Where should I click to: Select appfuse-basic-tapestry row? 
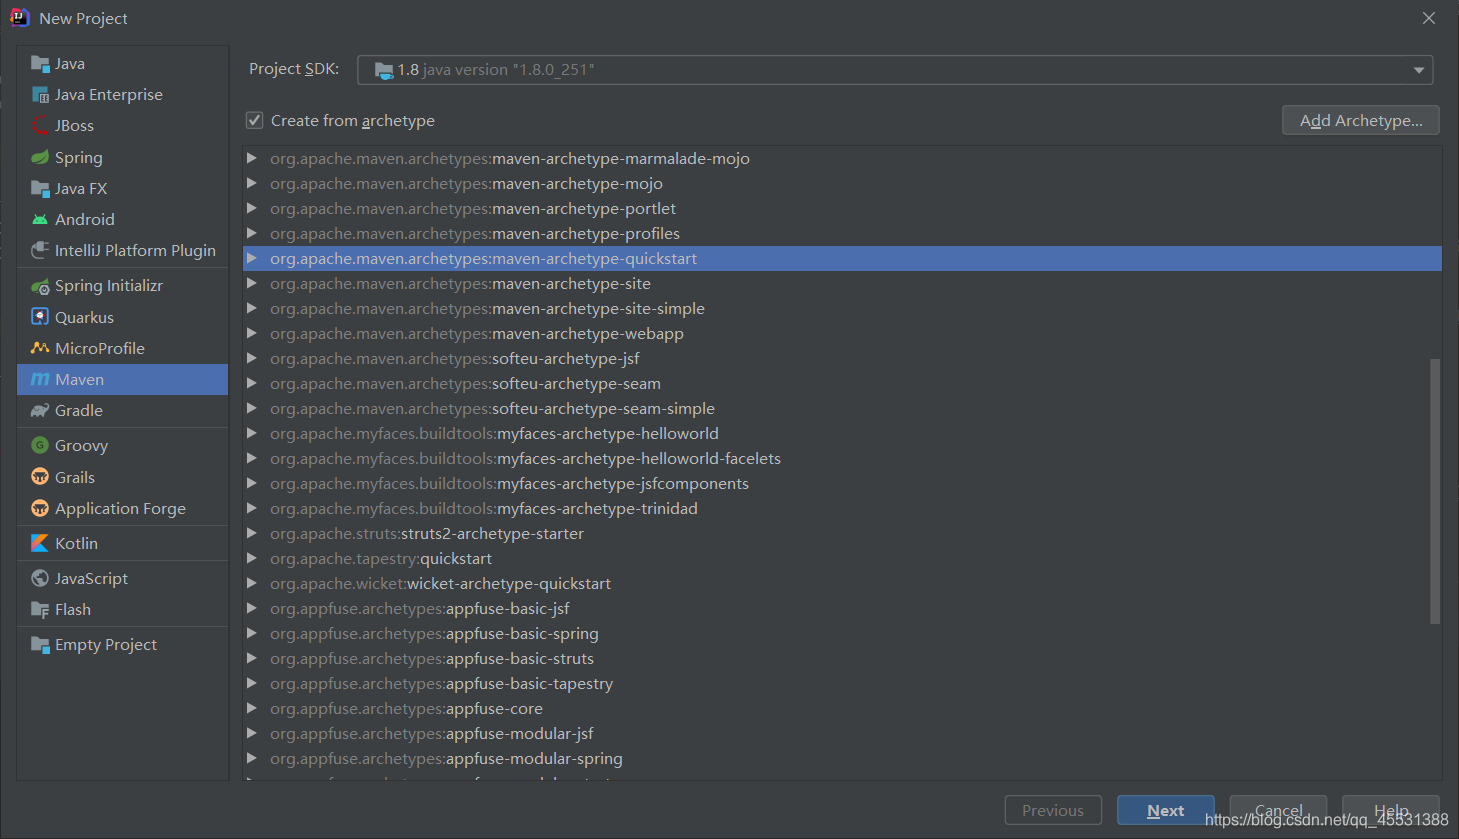point(842,683)
